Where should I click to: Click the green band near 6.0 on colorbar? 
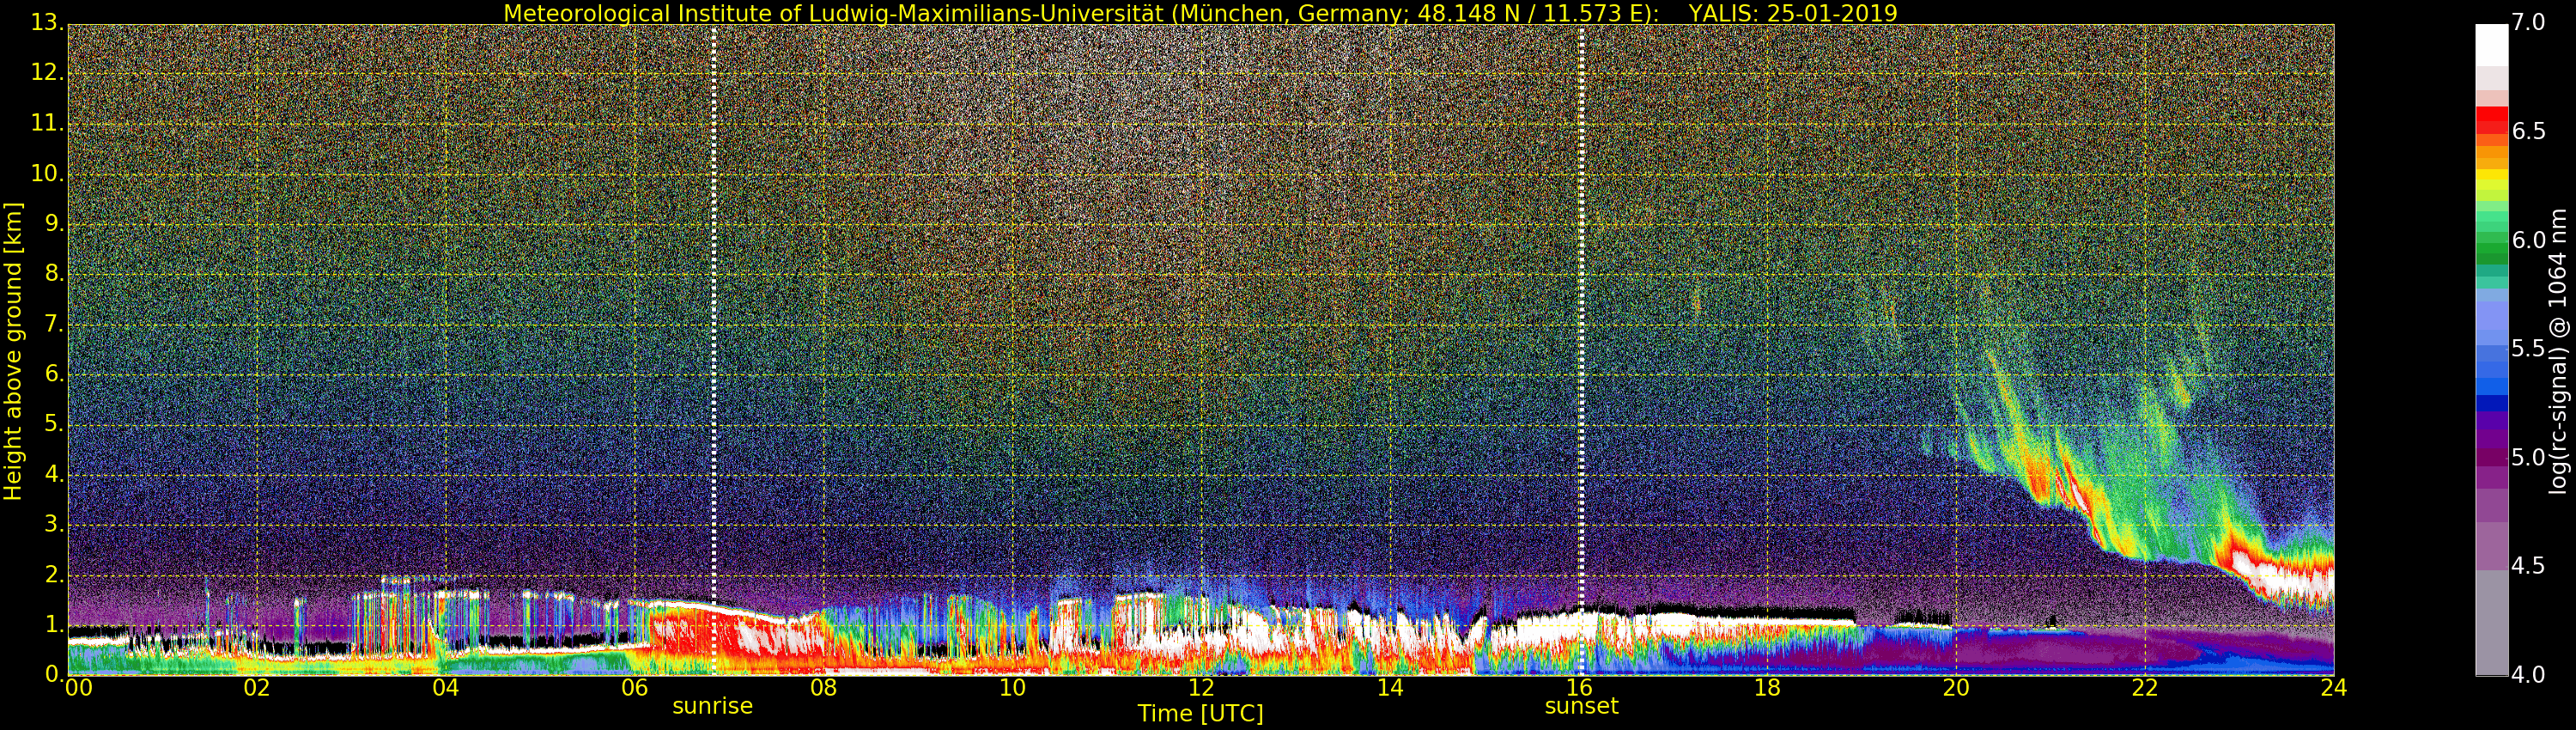click(2491, 240)
